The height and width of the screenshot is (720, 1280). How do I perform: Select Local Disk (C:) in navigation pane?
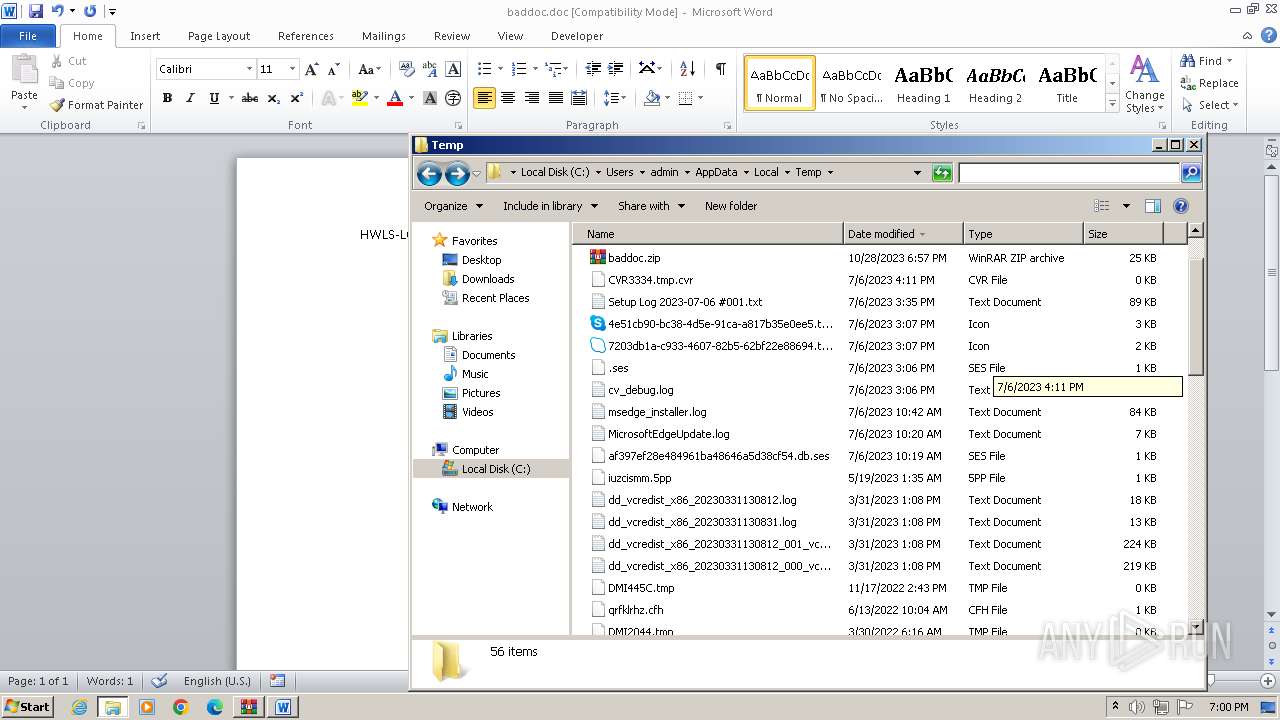click(x=496, y=469)
